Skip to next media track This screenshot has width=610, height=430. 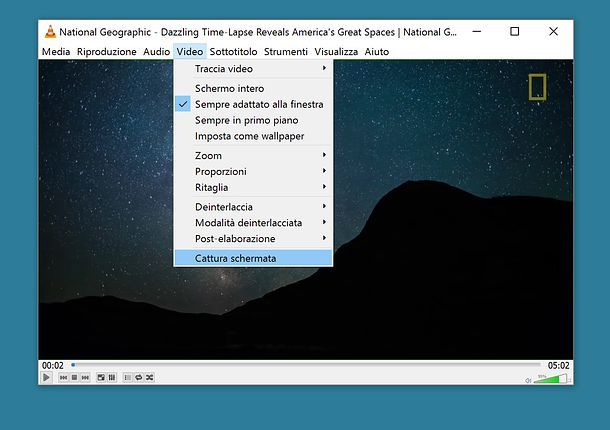click(x=85, y=377)
